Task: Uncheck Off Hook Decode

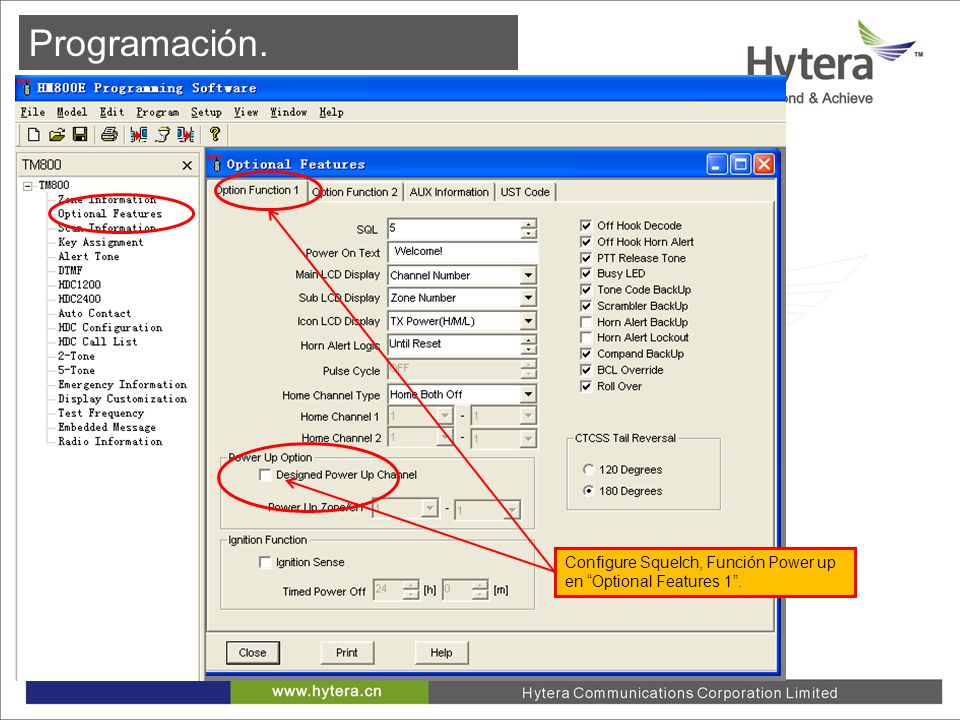Action: tap(586, 225)
